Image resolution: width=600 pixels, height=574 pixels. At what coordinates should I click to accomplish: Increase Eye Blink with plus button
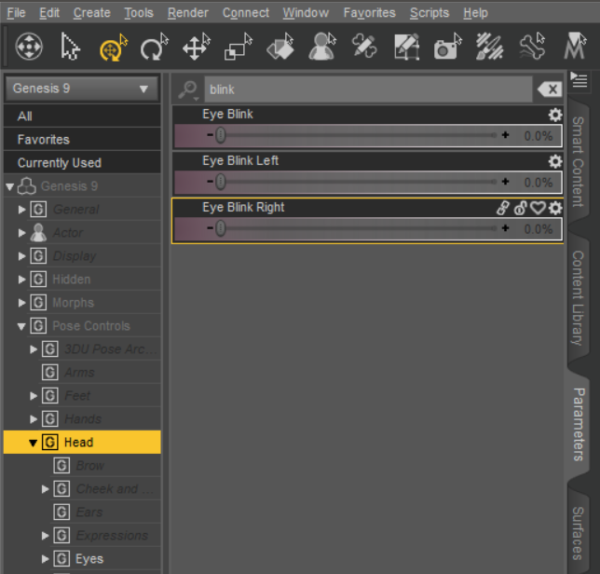click(x=505, y=135)
